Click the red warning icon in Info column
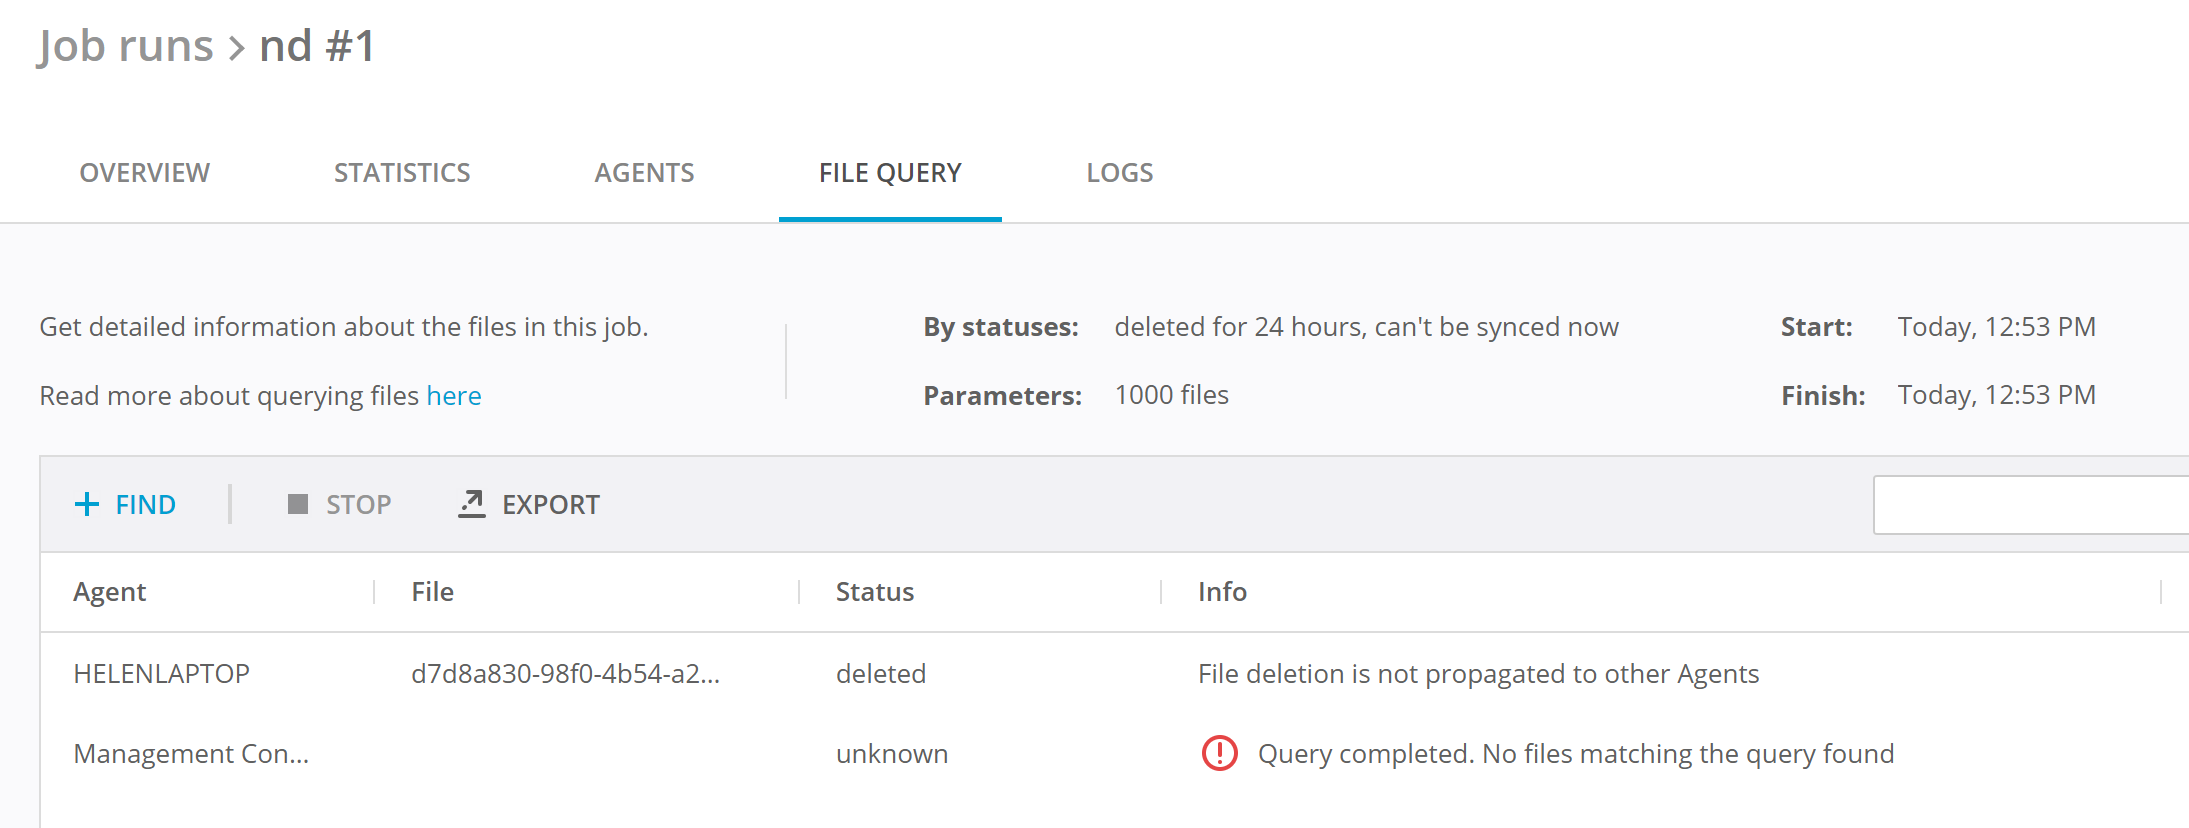 point(1219,753)
